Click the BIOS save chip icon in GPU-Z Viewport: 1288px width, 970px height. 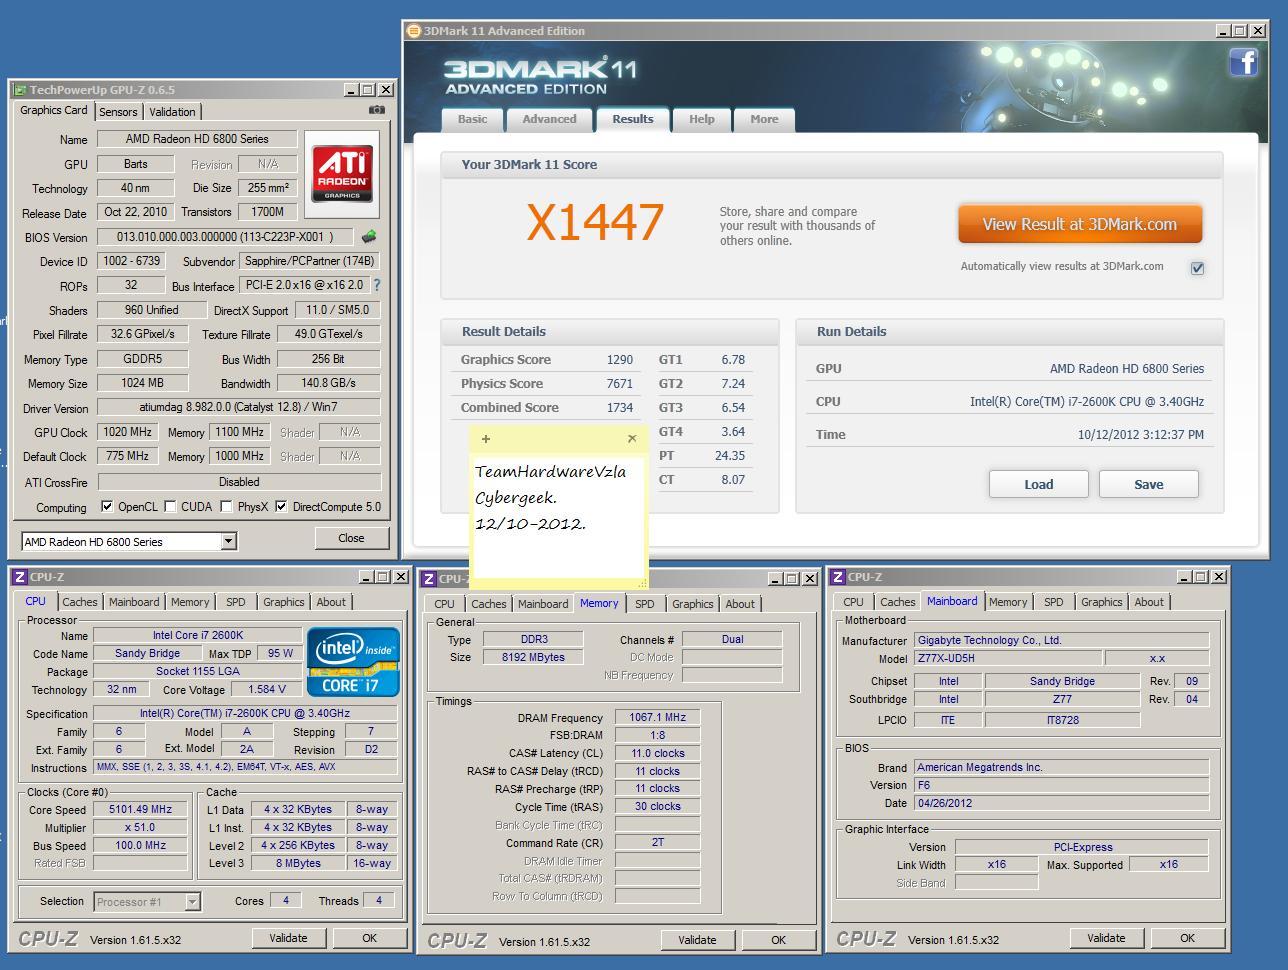[x=369, y=237]
